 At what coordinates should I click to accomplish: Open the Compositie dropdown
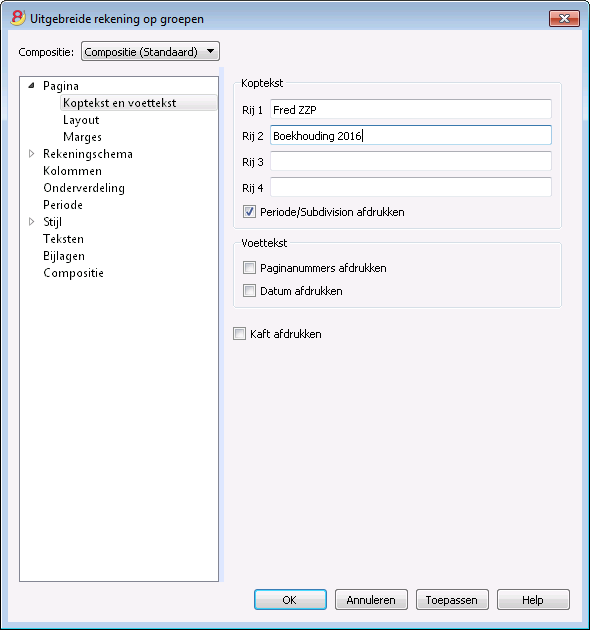(x=150, y=51)
